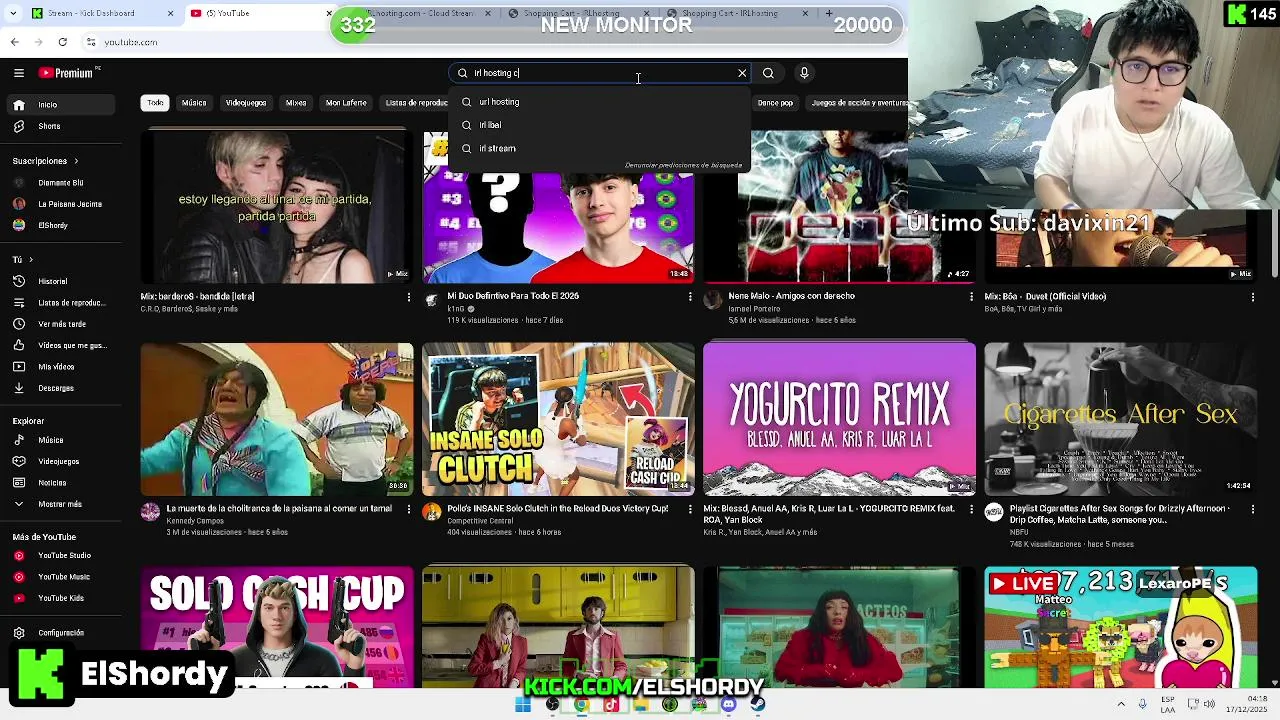The height and width of the screenshot is (720, 1280).
Task: Select the 'Música' filter chip
Action: pyautogui.click(x=194, y=103)
